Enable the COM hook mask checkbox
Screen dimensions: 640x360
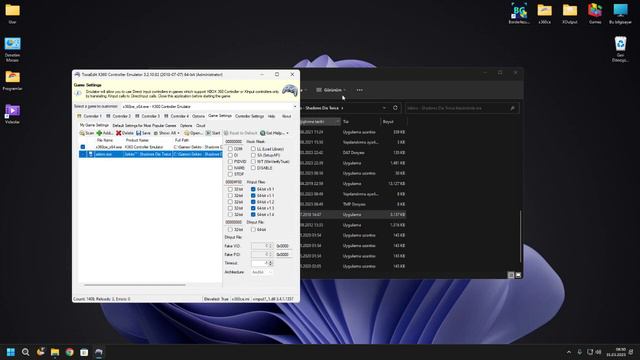click(230, 149)
